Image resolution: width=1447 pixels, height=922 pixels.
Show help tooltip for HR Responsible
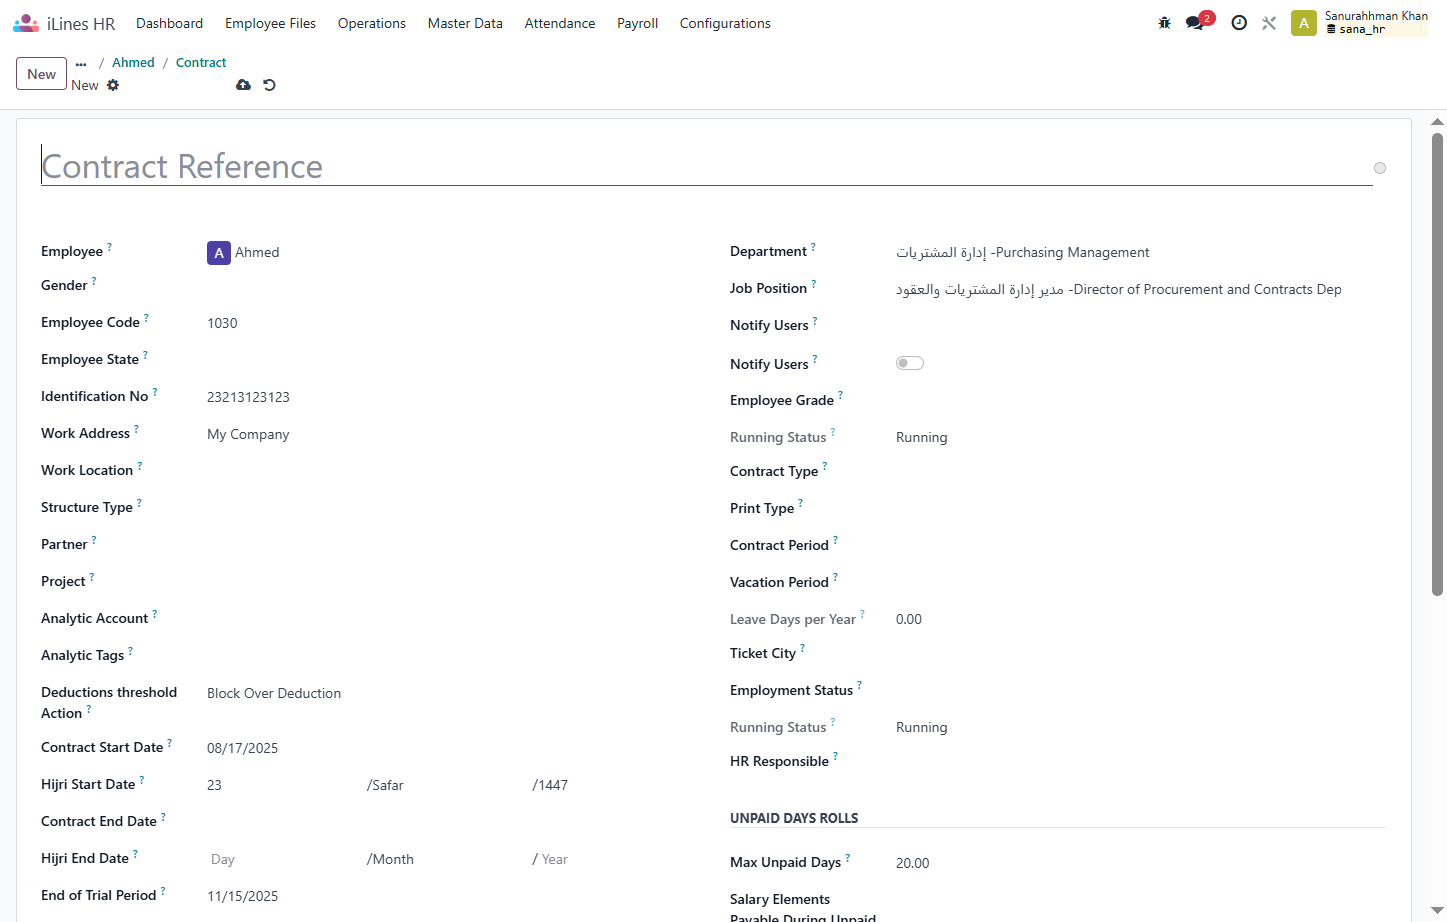(x=835, y=757)
